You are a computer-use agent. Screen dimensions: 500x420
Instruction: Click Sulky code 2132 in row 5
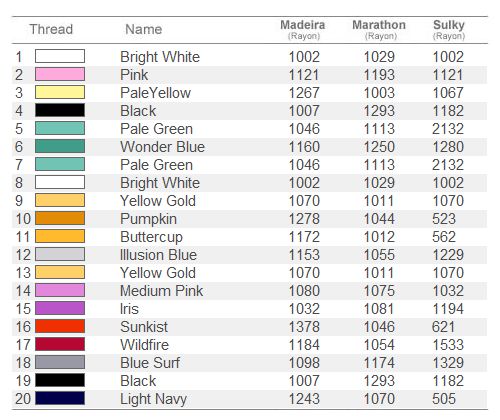(448, 129)
